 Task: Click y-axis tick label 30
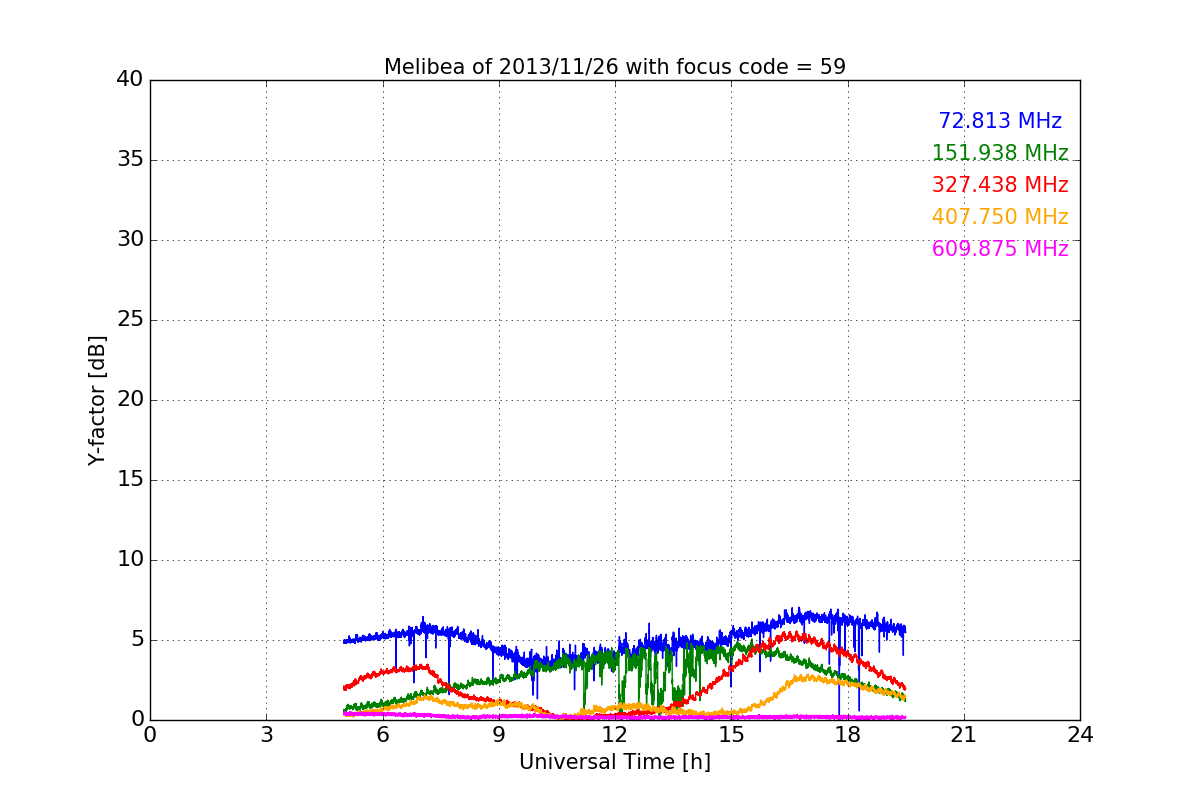[130, 240]
